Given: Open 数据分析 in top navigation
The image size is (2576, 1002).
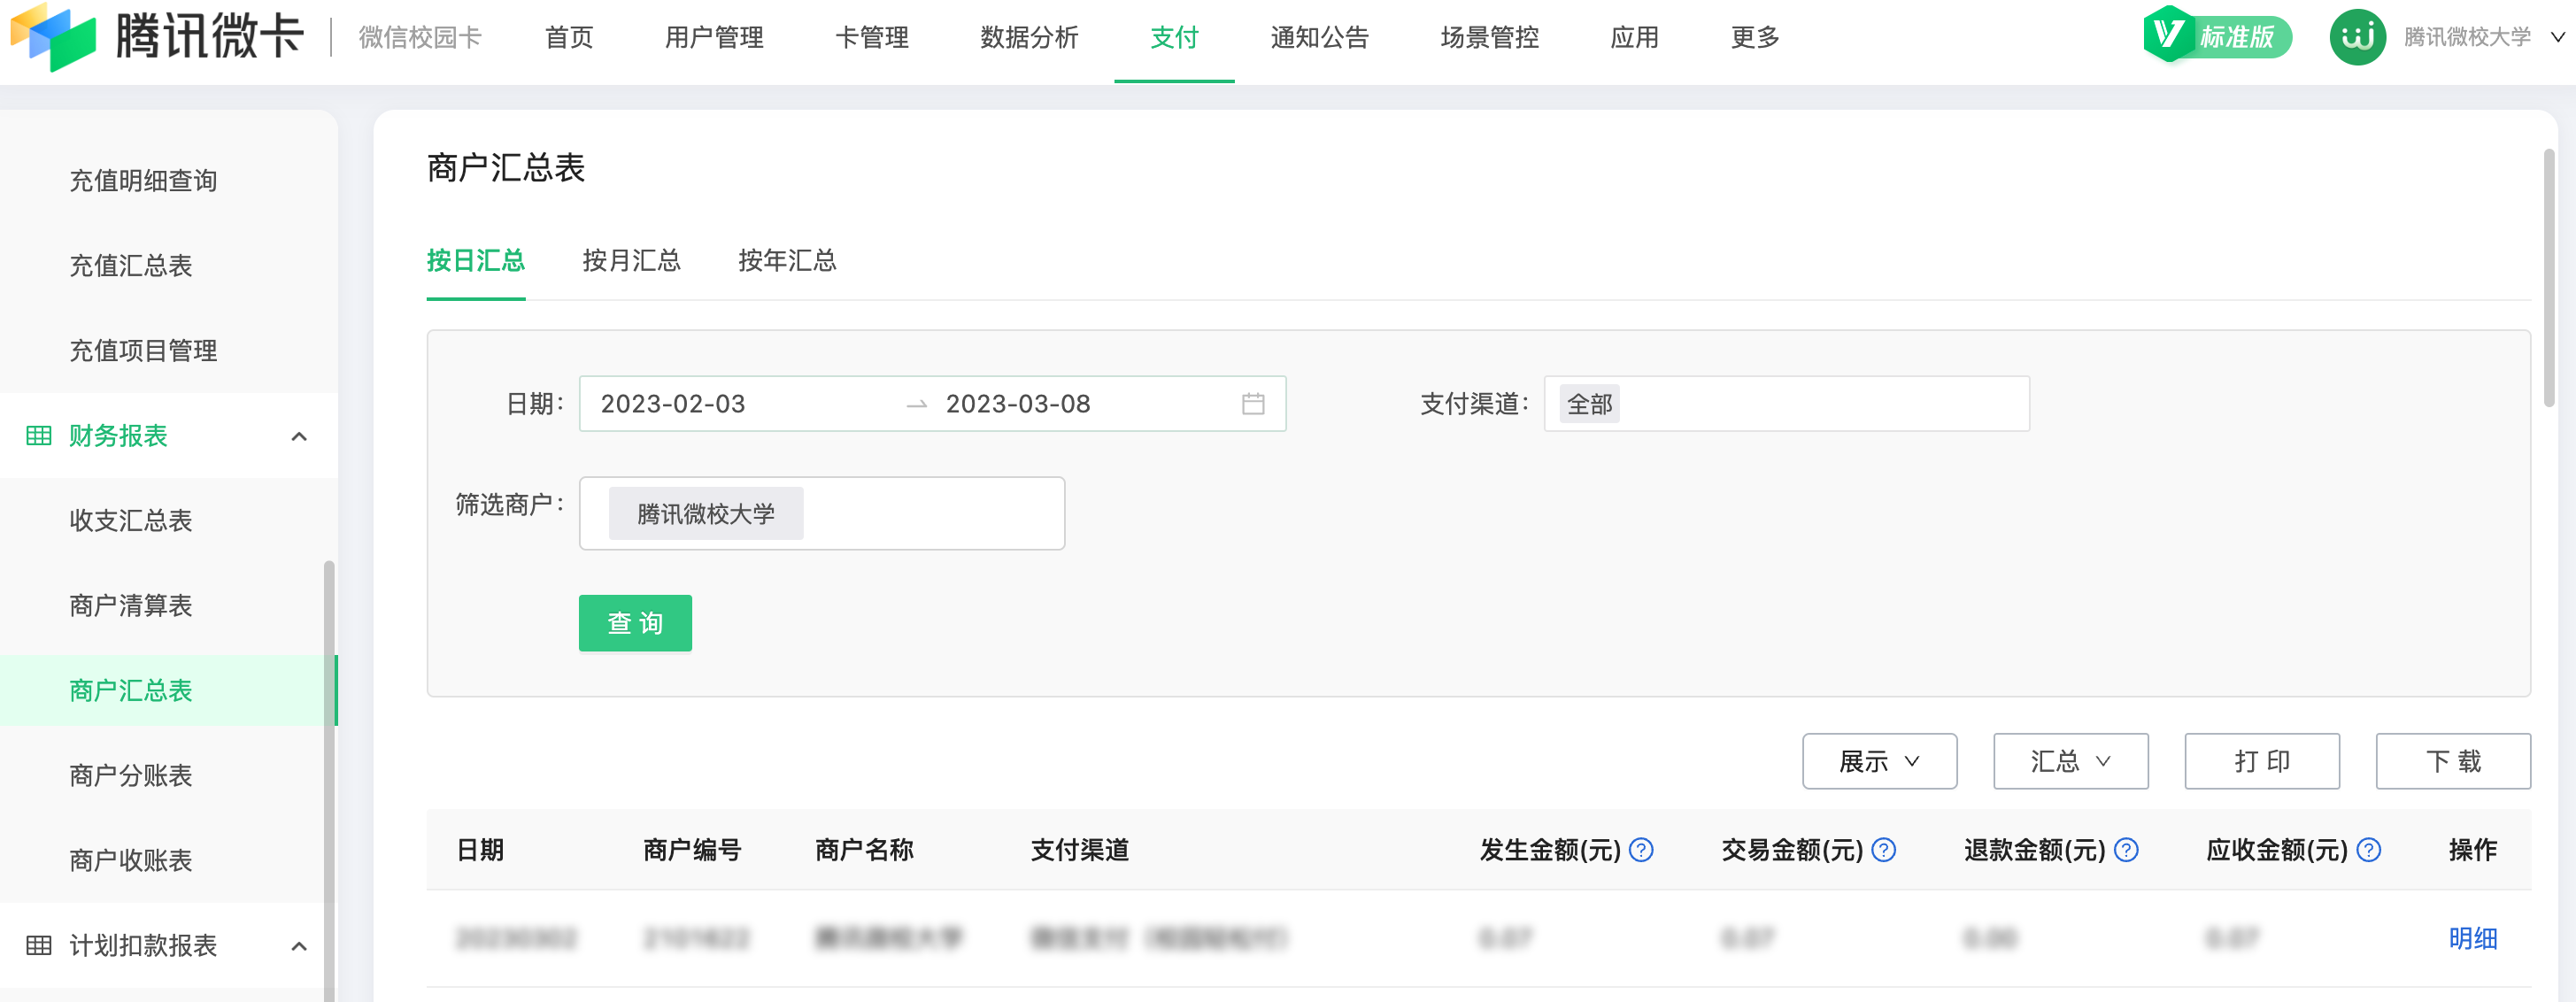Looking at the screenshot, I should 1029,38.
